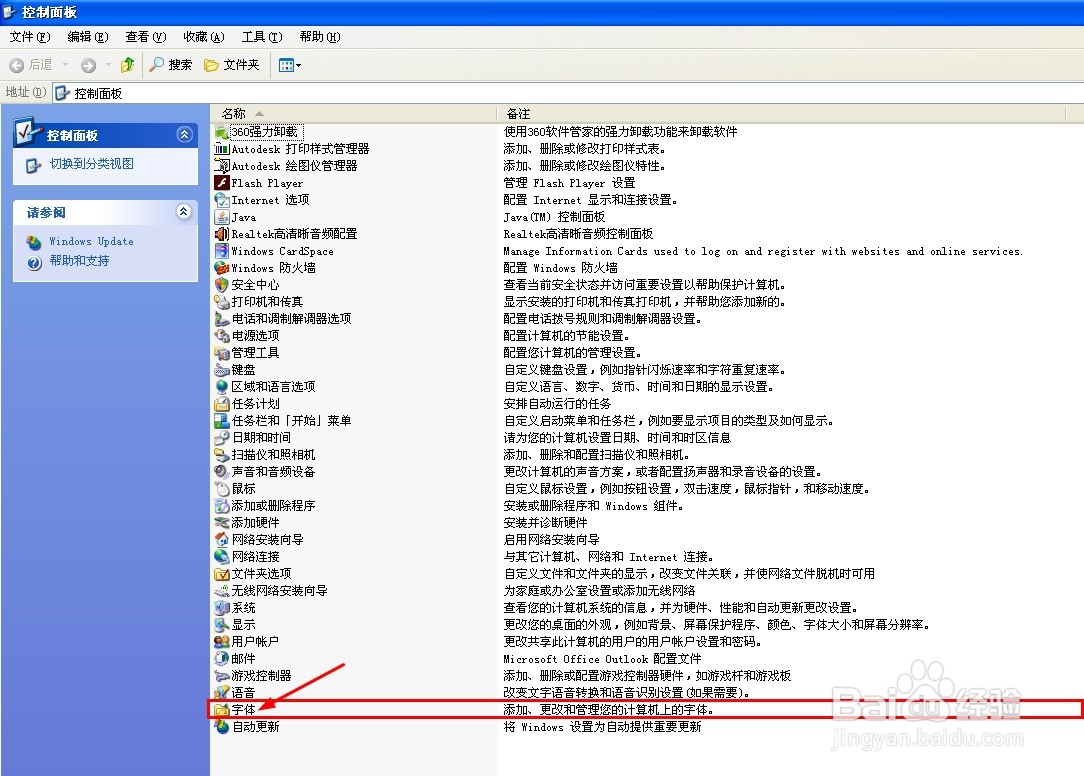The height and width of the screenshot is (776, 1084).
Task: Open 打印机和传真 icon
Action: pyautogui.click(x=221, y=302)
